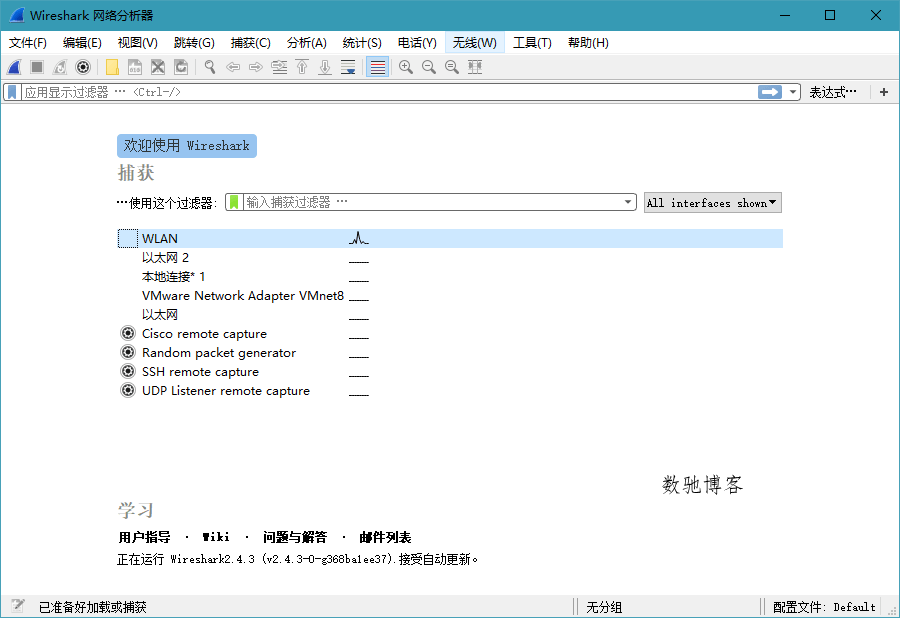Start capturing packets with the blue shark fin icon
900x618 pixels.
click(14, 67)
